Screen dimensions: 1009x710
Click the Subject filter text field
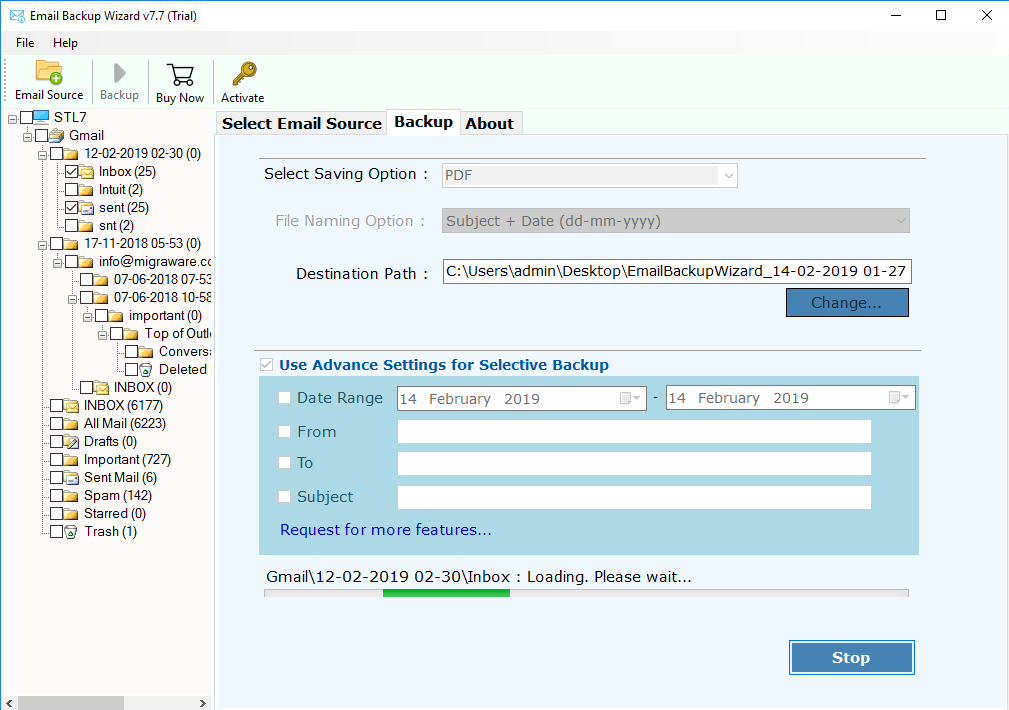click(634, 498)
